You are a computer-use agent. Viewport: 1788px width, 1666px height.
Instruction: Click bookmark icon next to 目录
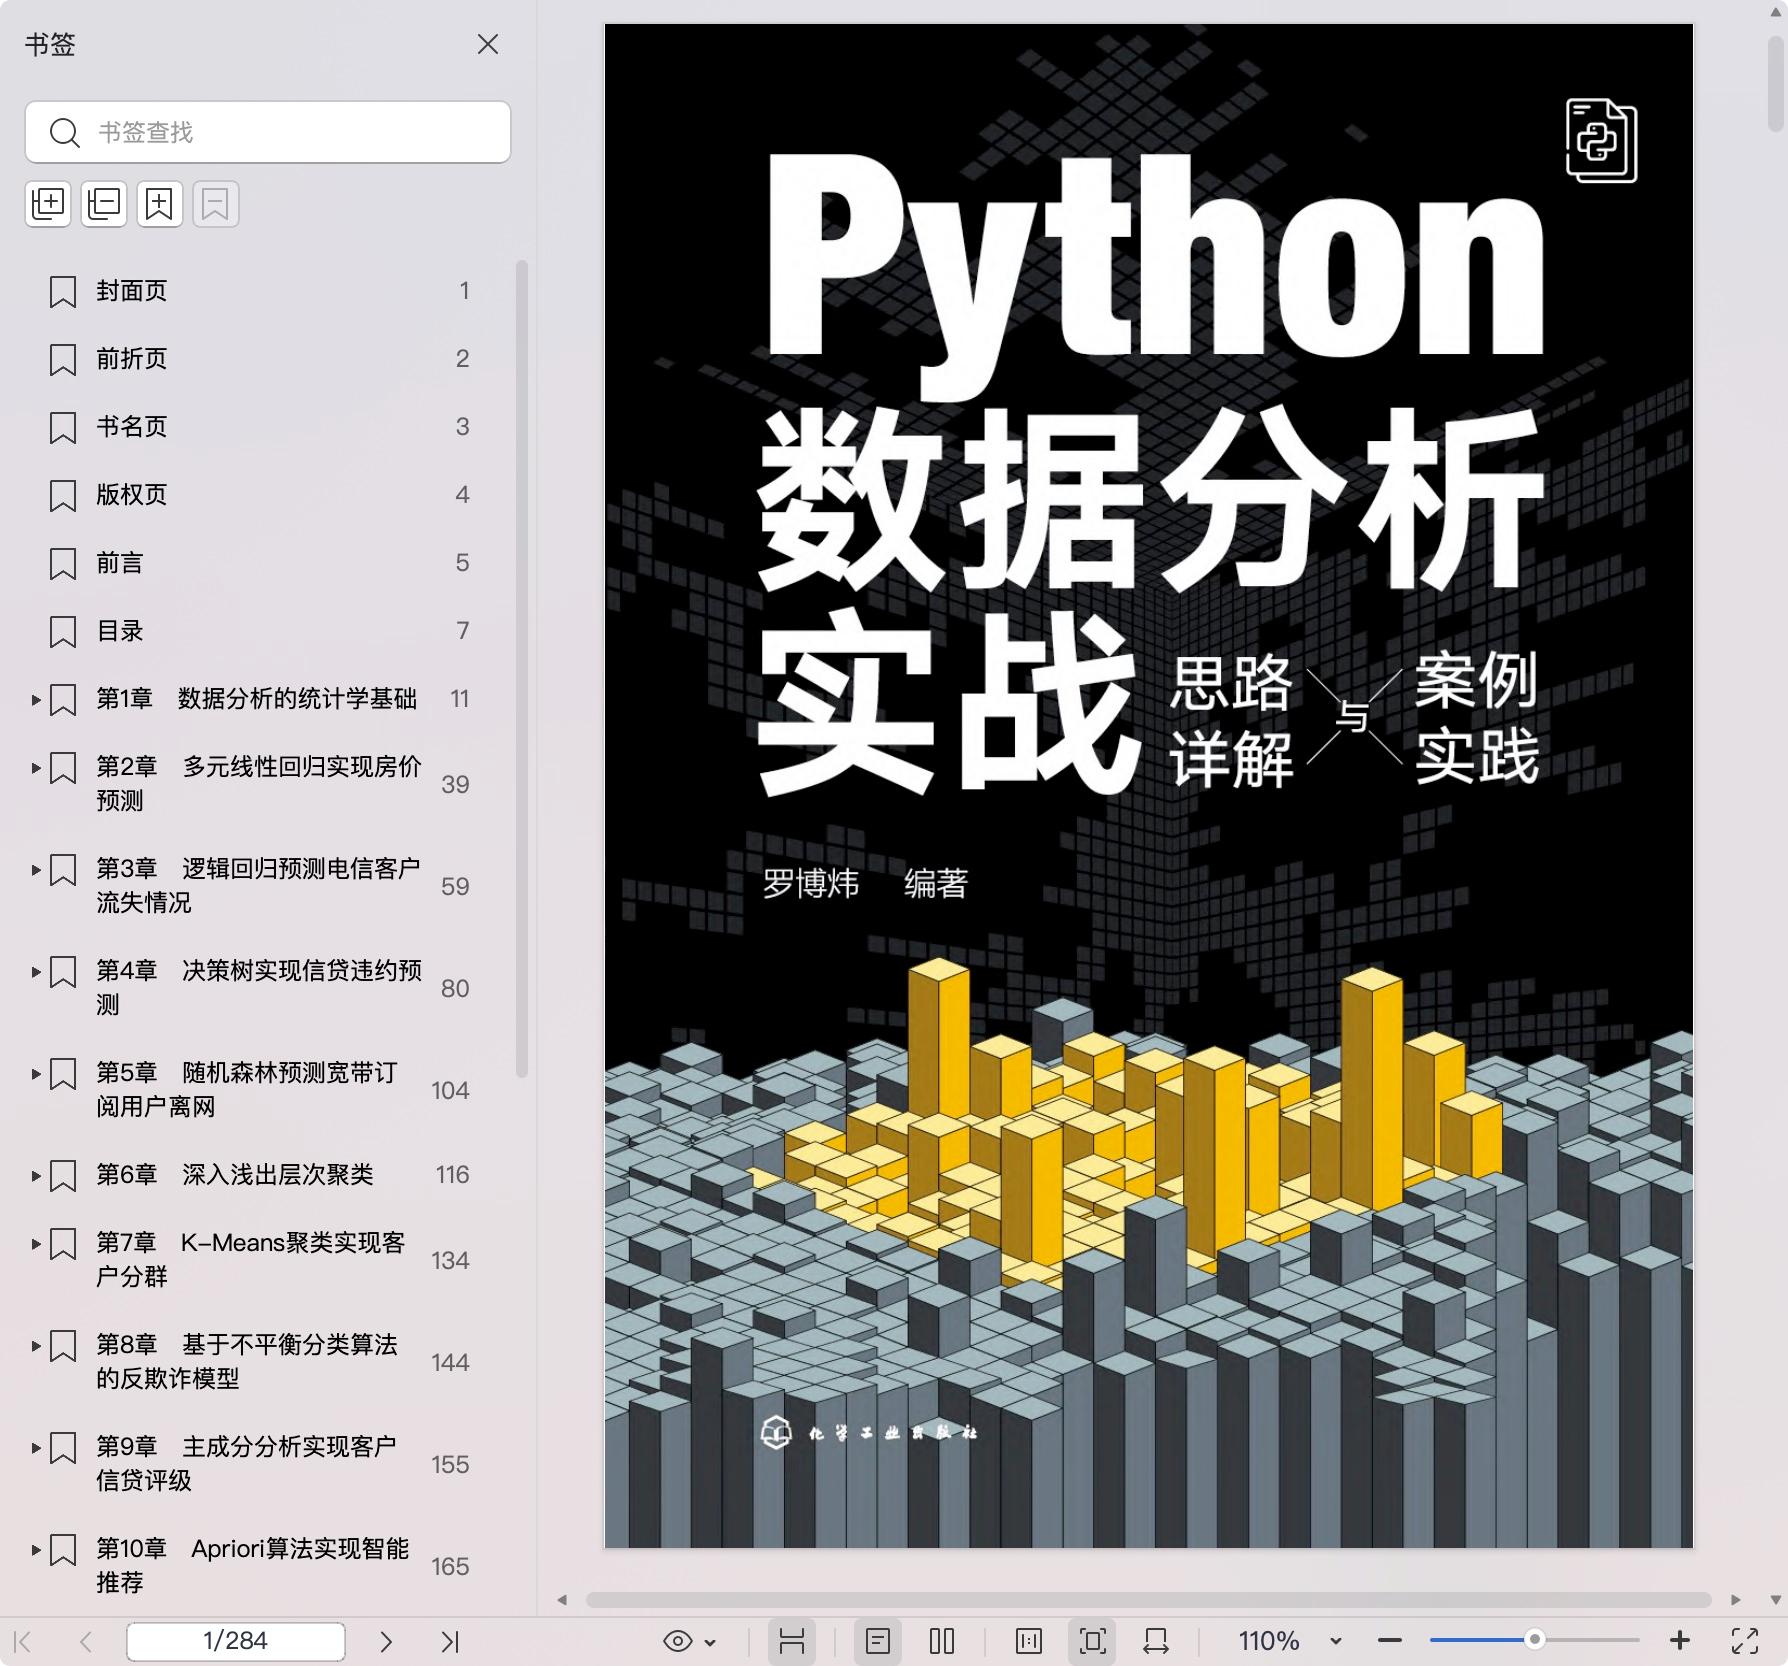coord(63,632)
